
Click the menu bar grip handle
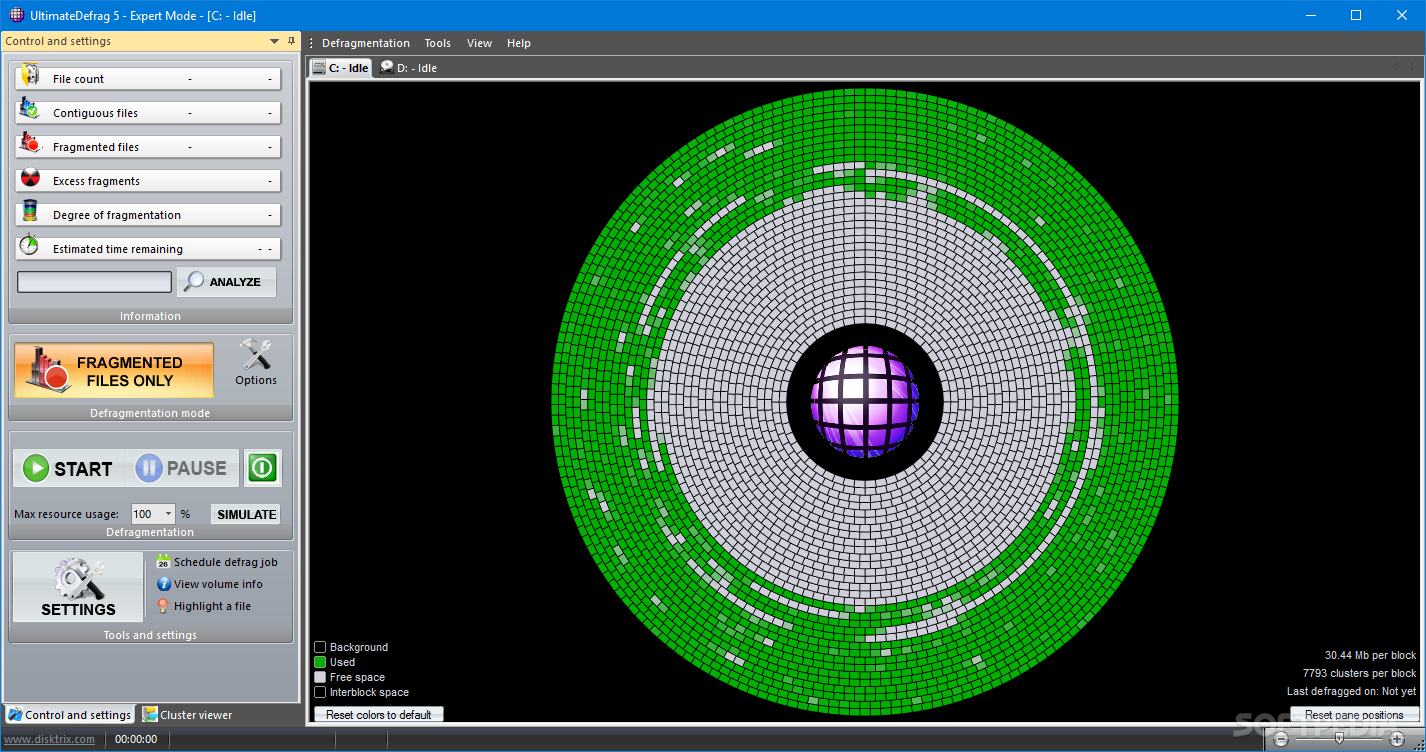pos(311,43)
